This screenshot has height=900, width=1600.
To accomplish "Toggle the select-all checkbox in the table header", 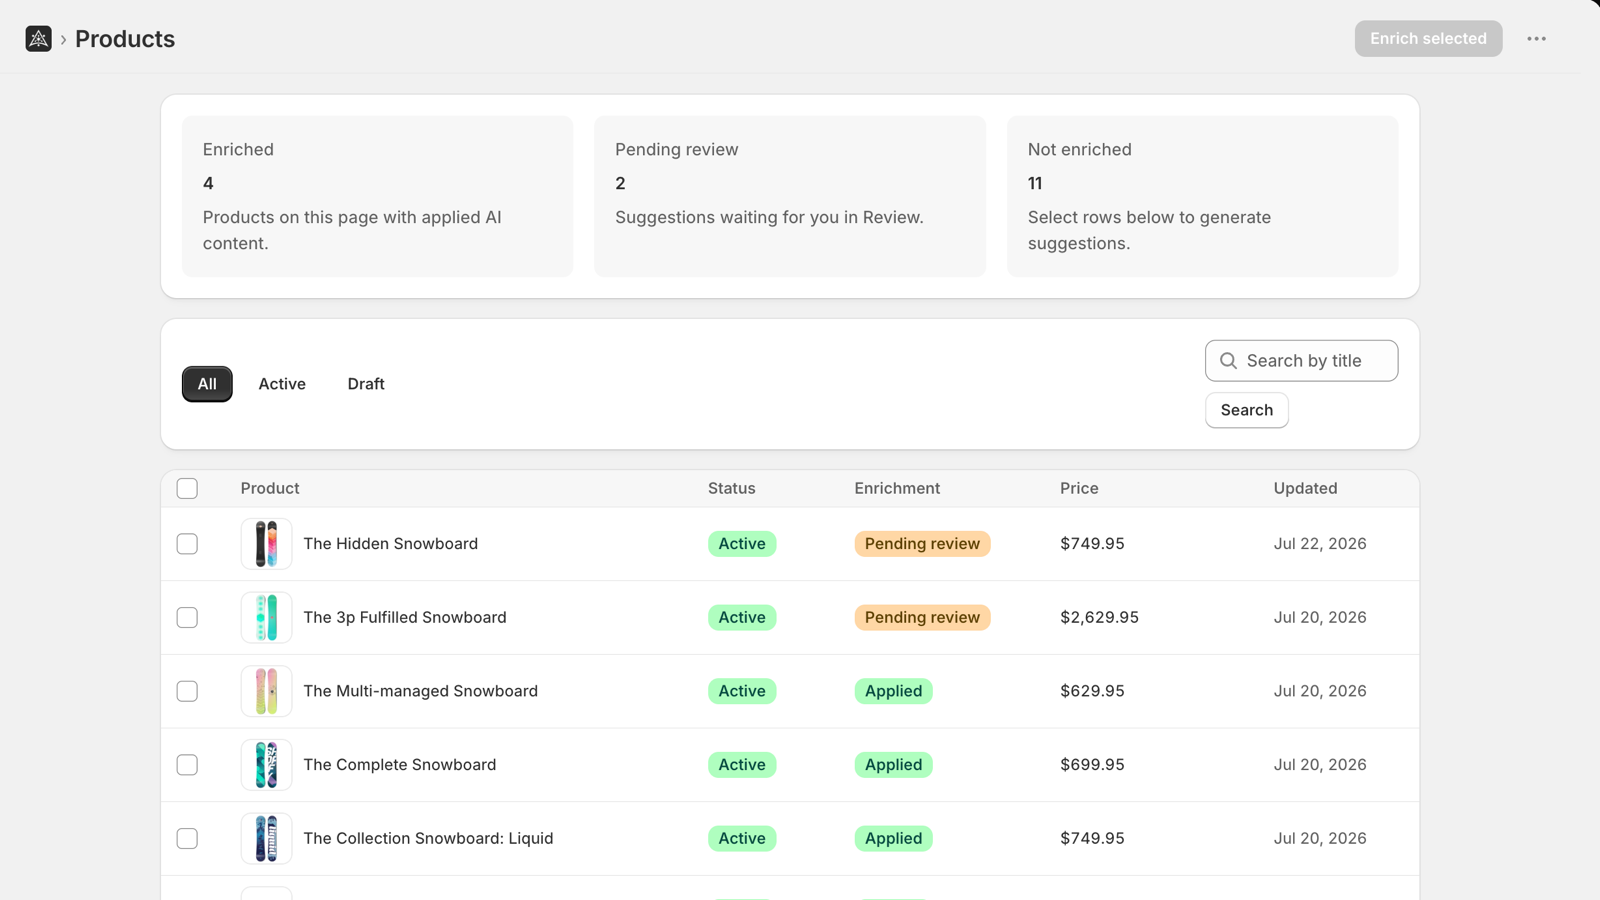I will 187,489.
